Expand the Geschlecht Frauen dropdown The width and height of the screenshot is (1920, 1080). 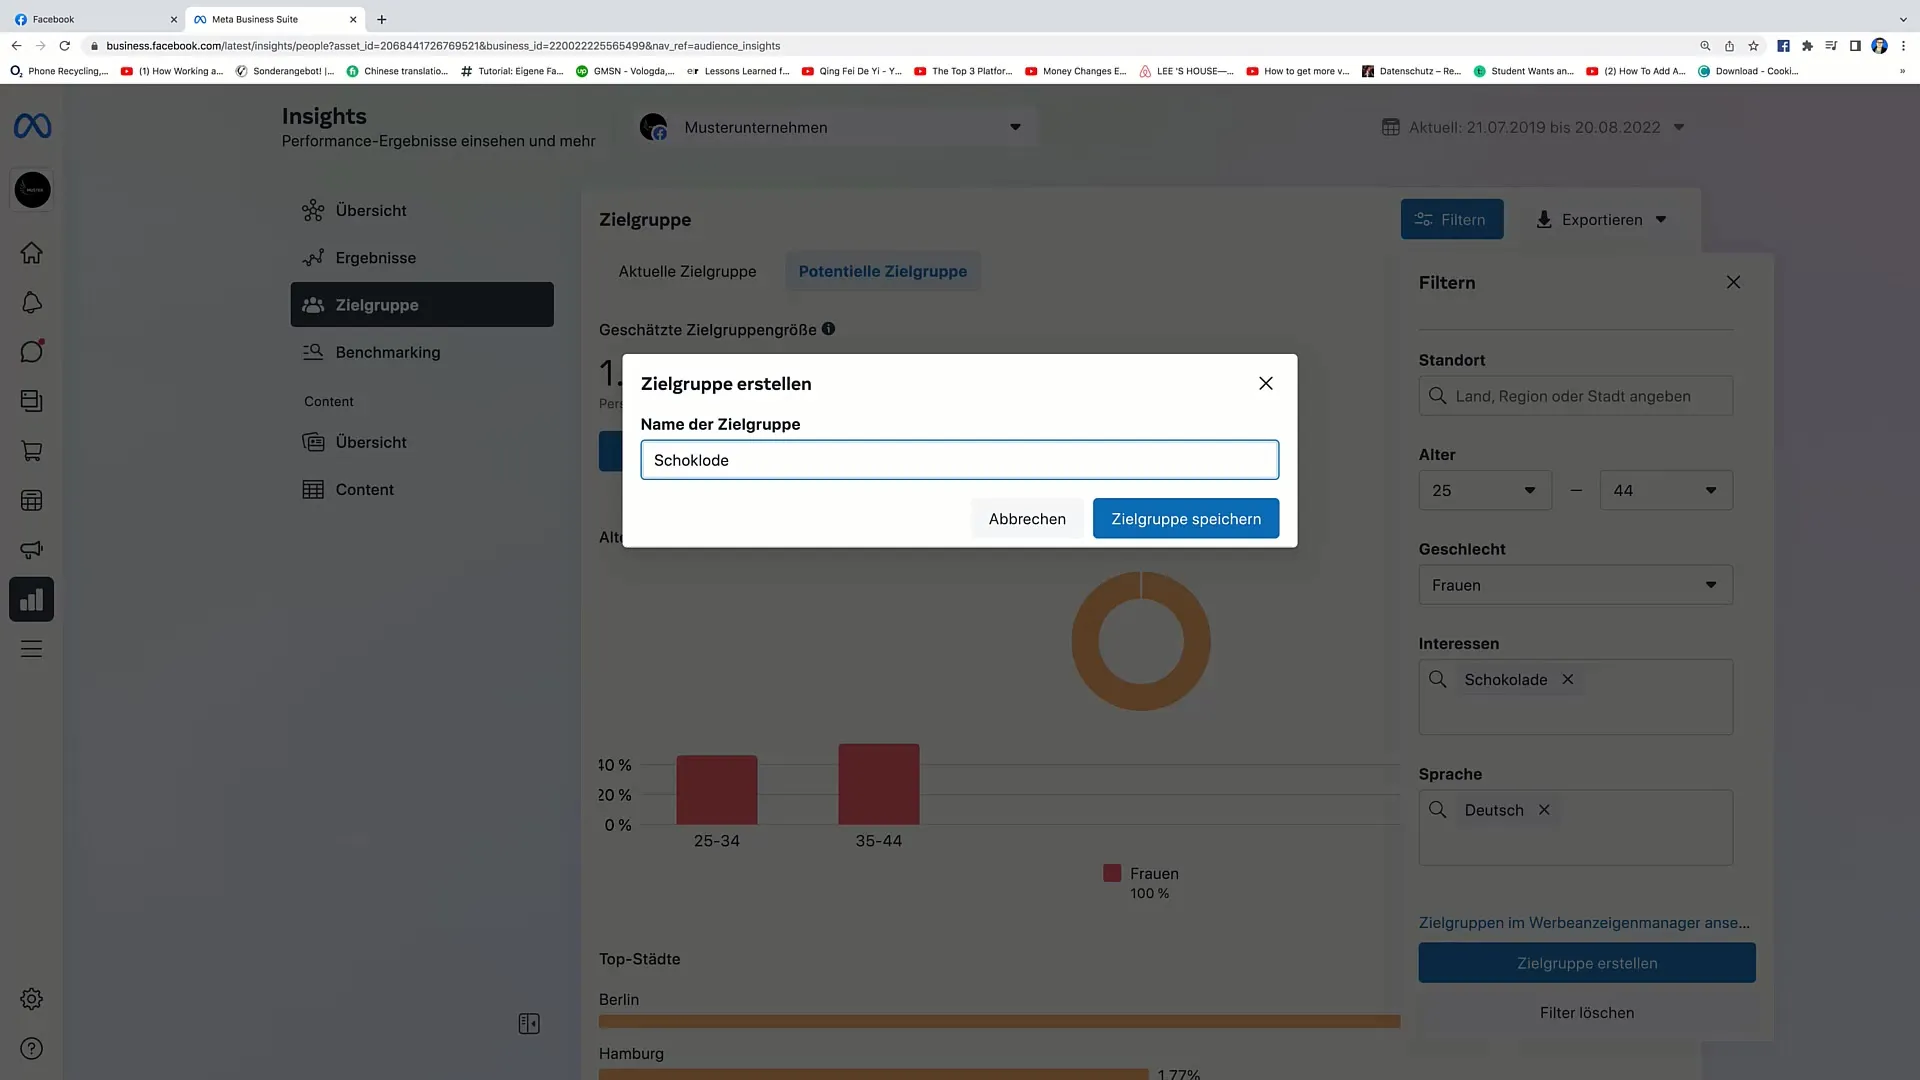click(x=1576, y=584)
